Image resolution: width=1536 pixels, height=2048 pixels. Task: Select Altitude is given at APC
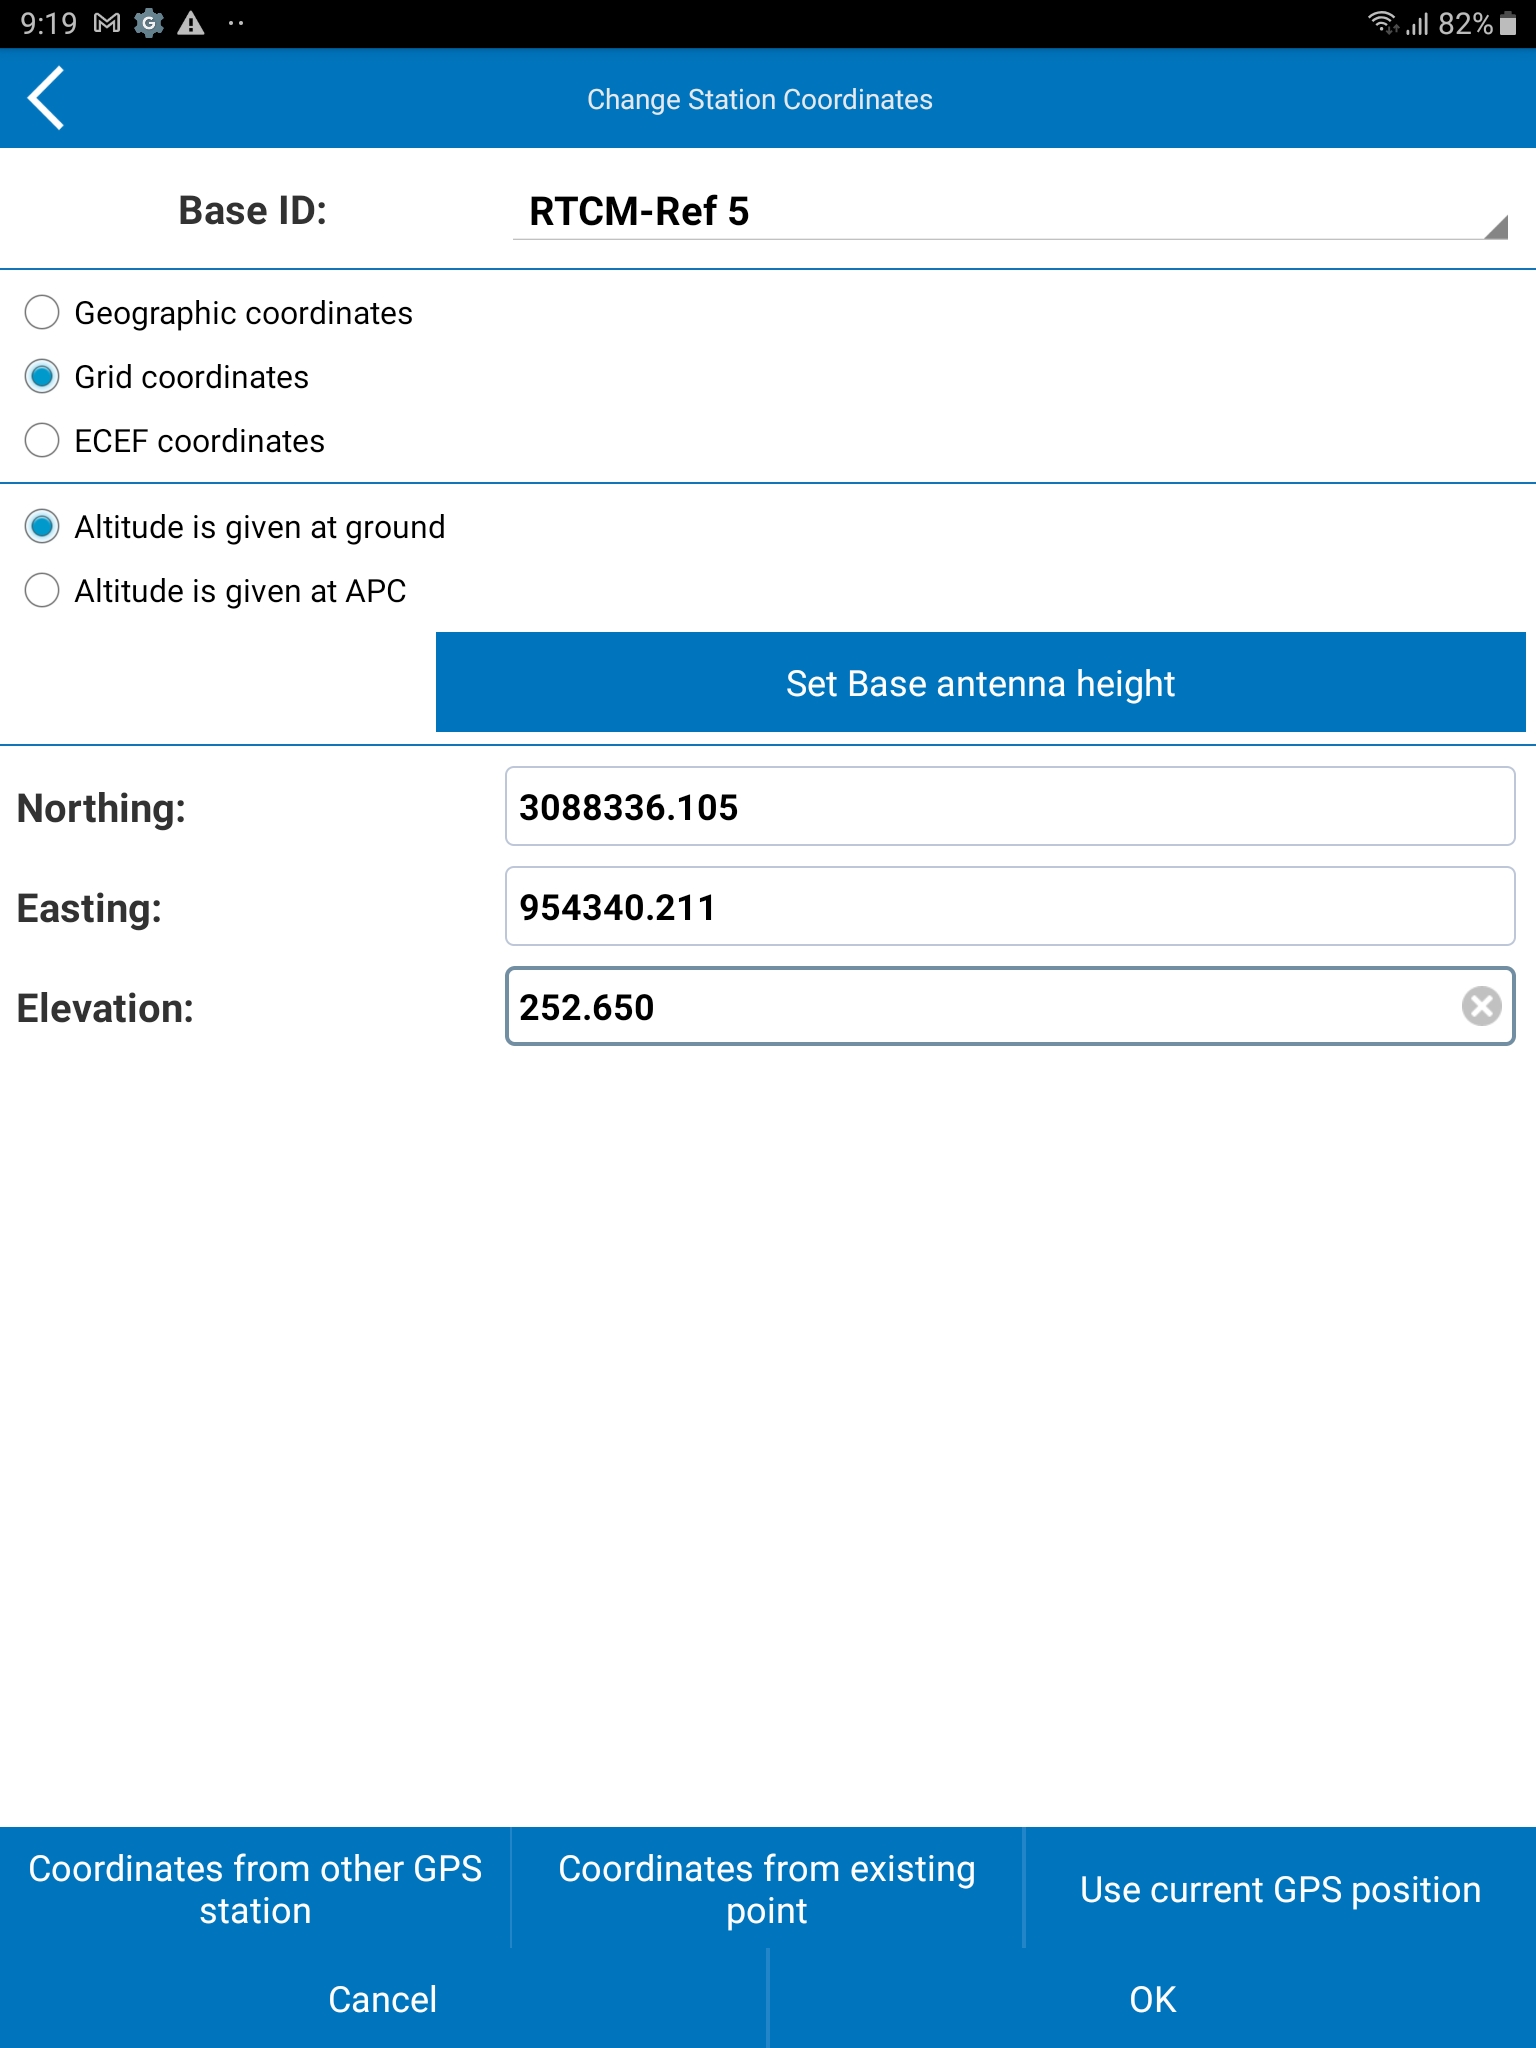pos(42,591)
